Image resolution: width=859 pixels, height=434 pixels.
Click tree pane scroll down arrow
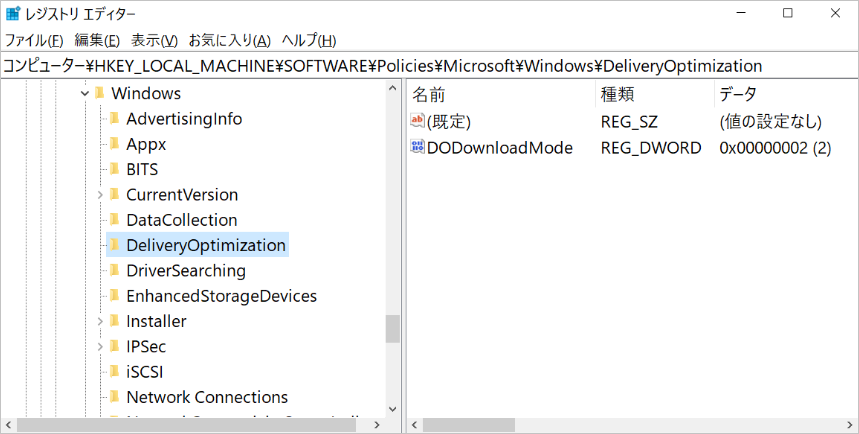click(392, 409)
